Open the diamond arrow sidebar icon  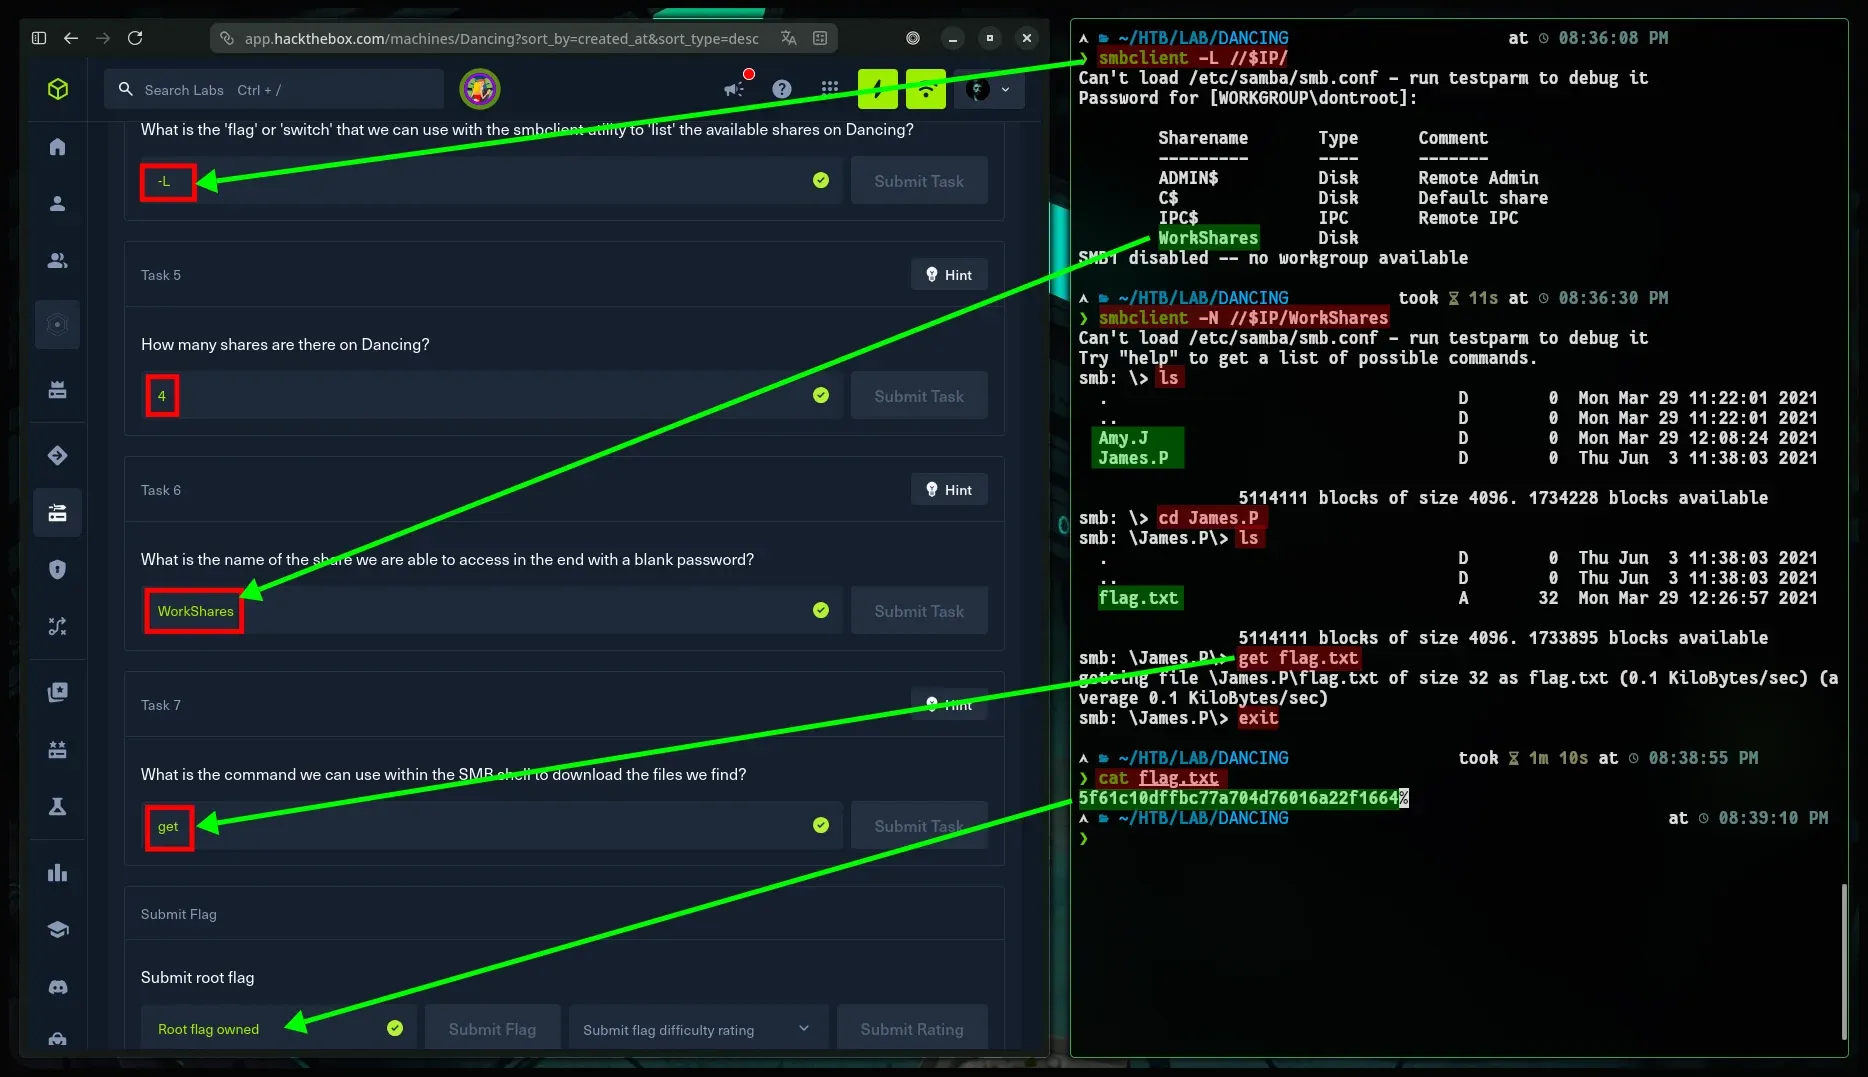tap(58, 456)
